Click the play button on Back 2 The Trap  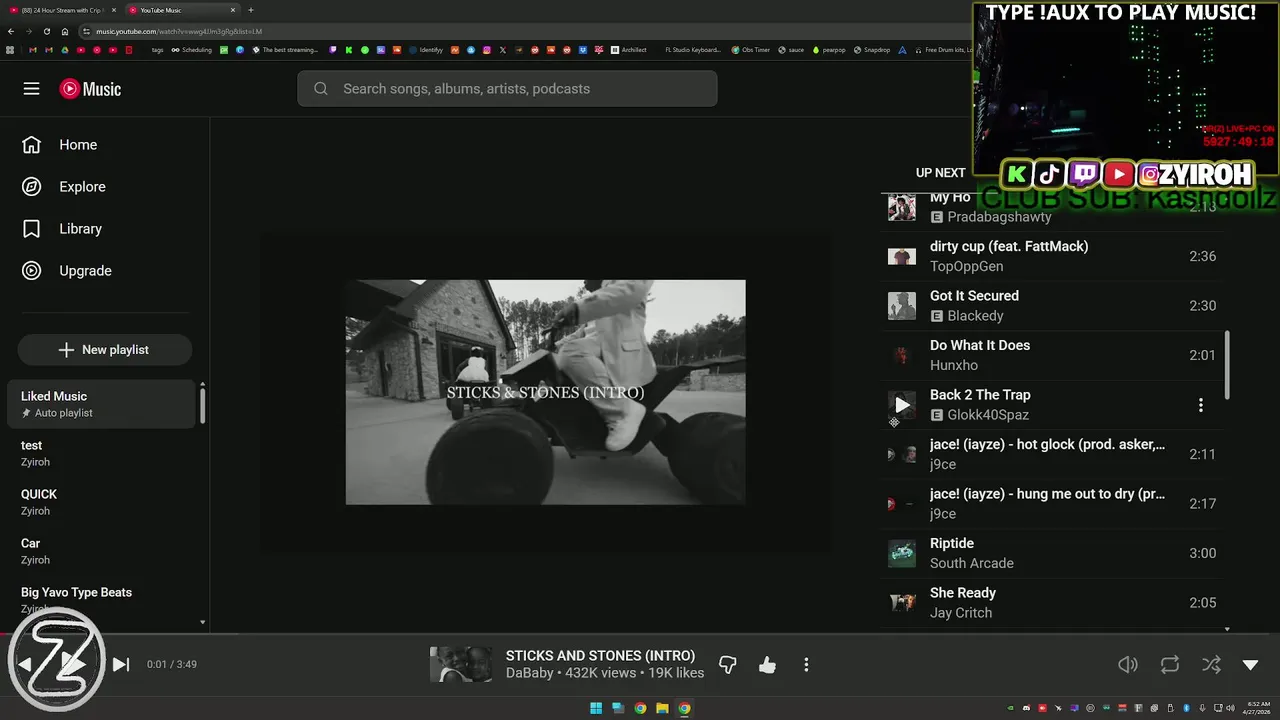pos(902,405)
